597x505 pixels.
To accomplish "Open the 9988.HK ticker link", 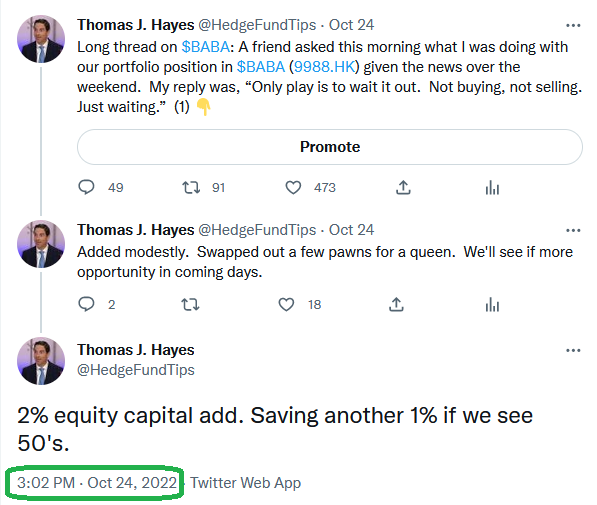I will (324, 67).
